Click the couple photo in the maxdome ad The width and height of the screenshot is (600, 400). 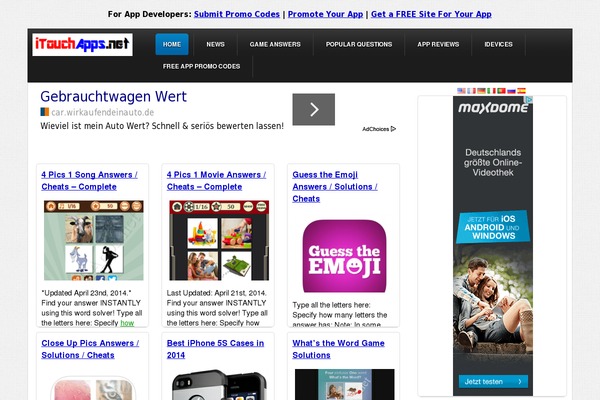pyautogui.click(x=493, y=304)
